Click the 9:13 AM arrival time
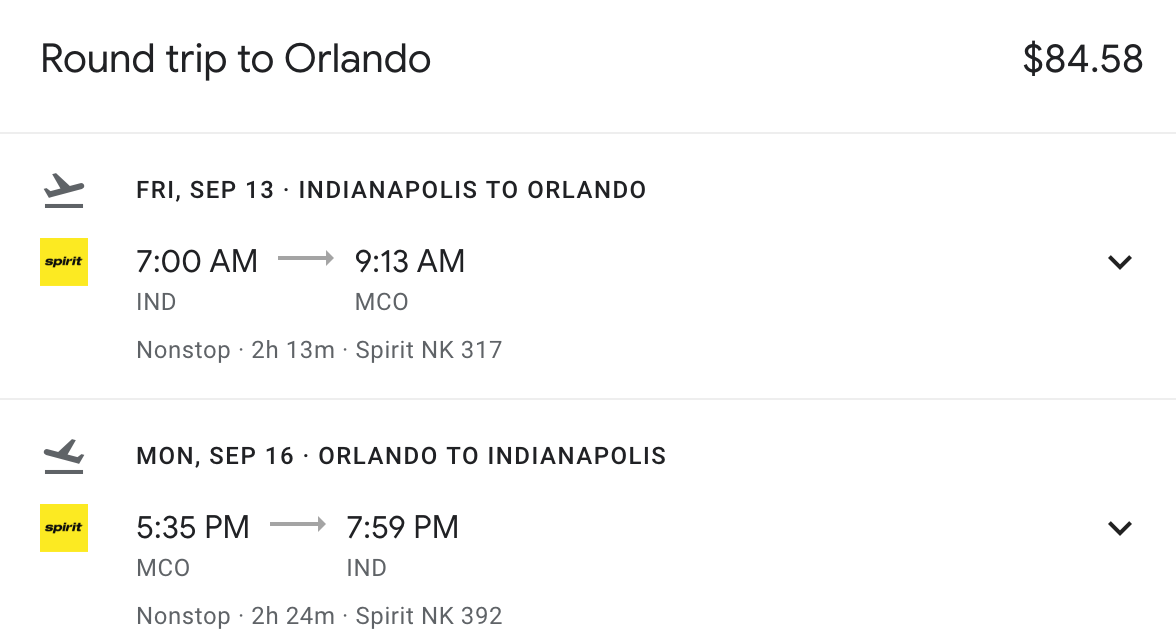Screen dimensions: 1176x630 click(410, 262)
